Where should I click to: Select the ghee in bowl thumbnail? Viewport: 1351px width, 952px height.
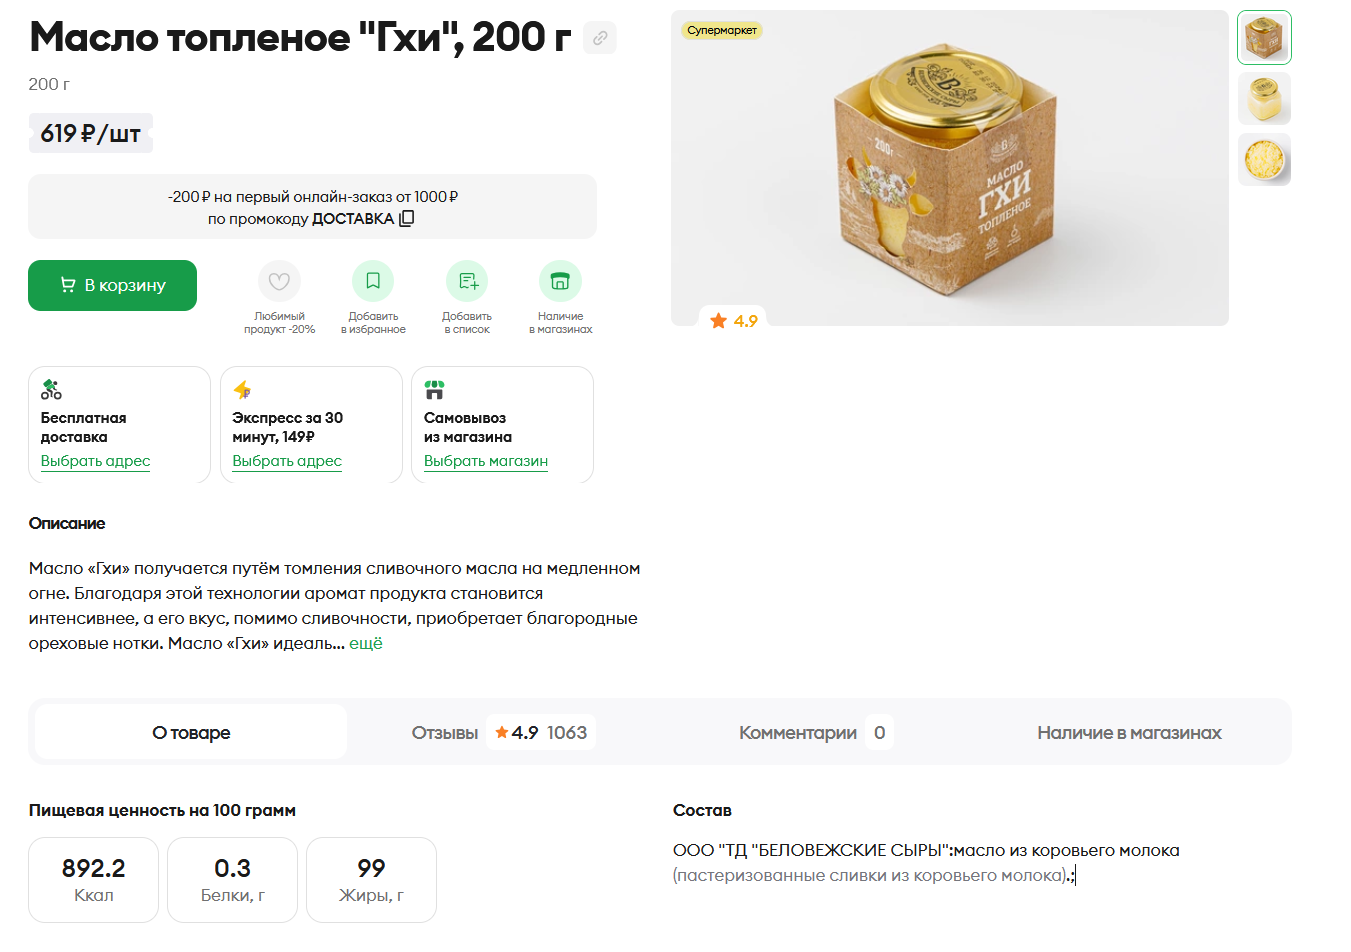tap(1264, 160)
